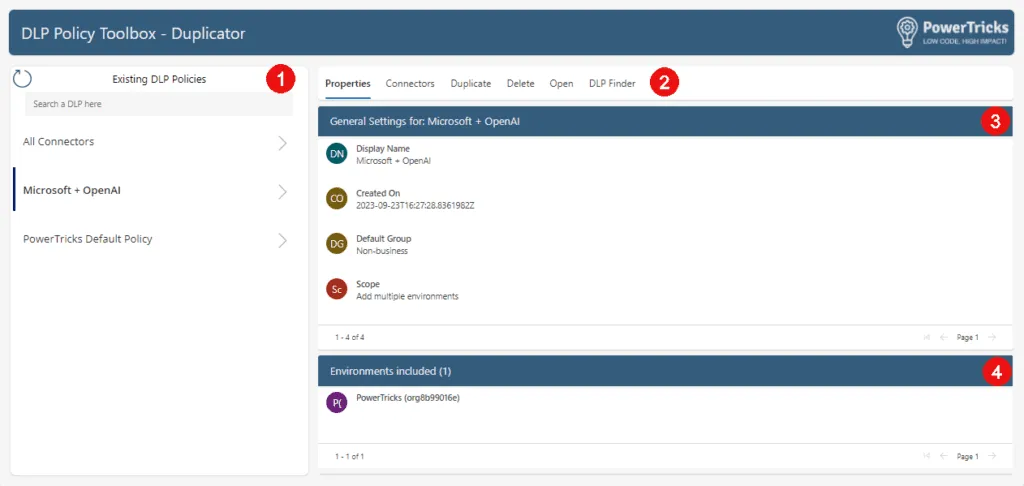
Task: Click the General Settings for header
Action: point(425,122)
